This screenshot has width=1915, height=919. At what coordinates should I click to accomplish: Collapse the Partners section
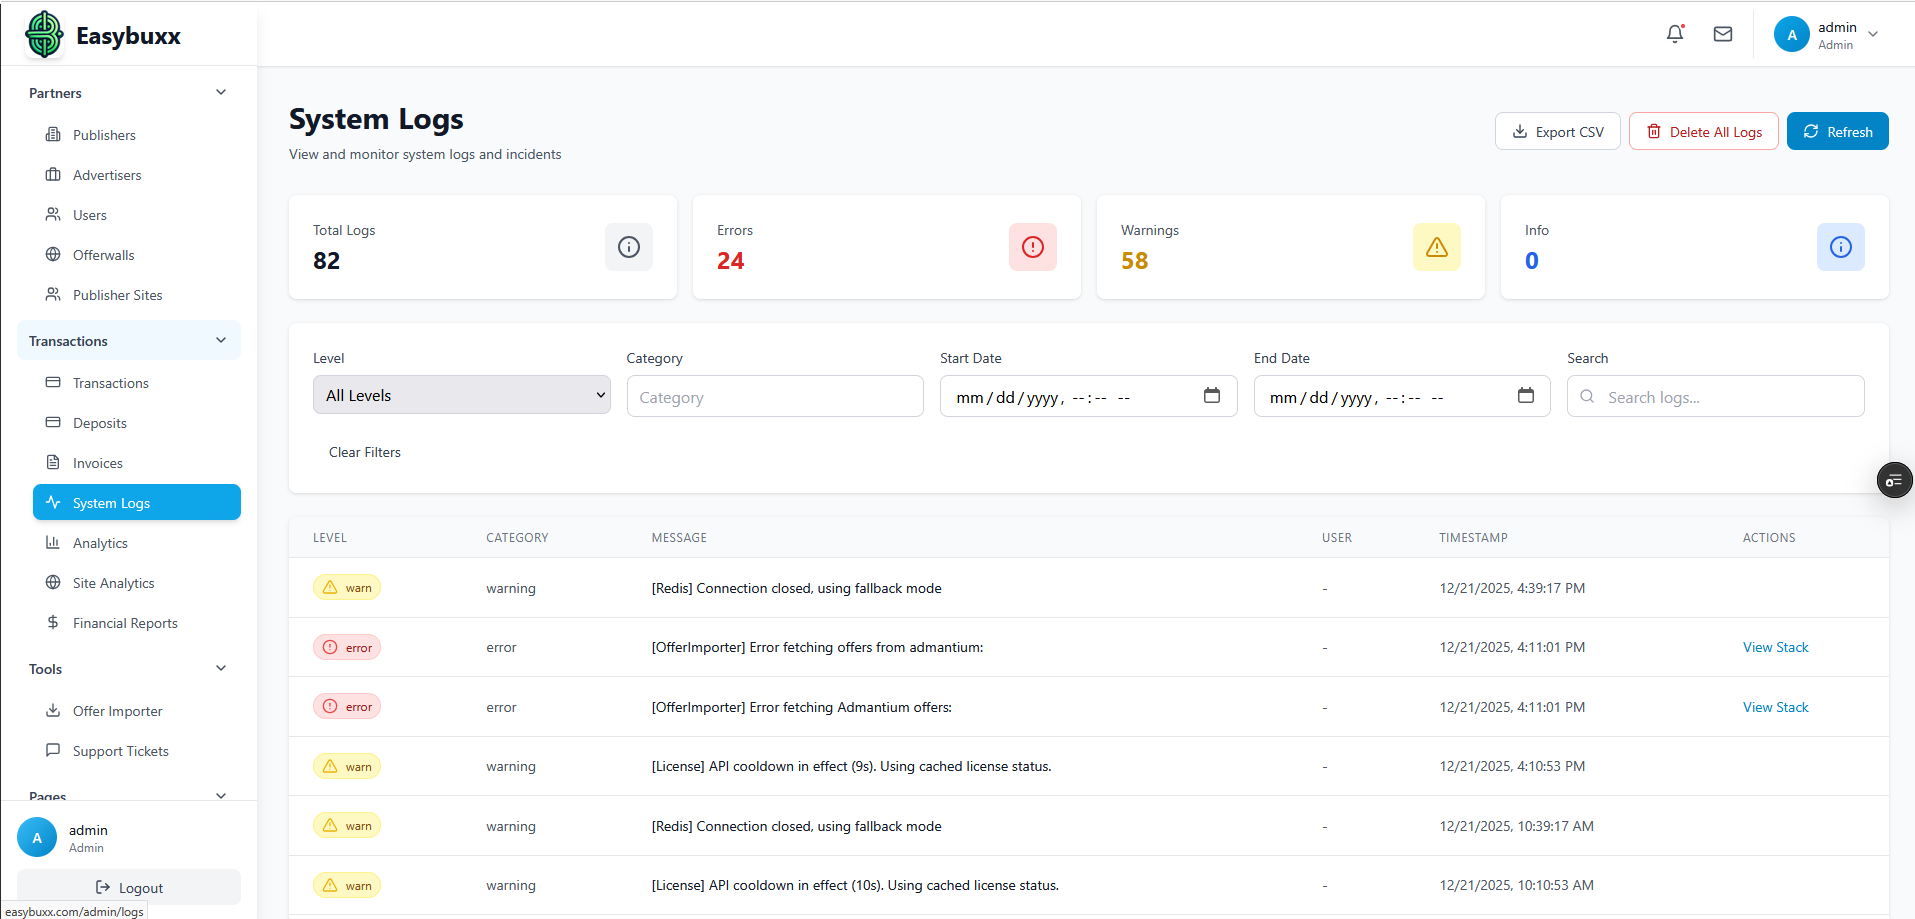tap(221, 93)
